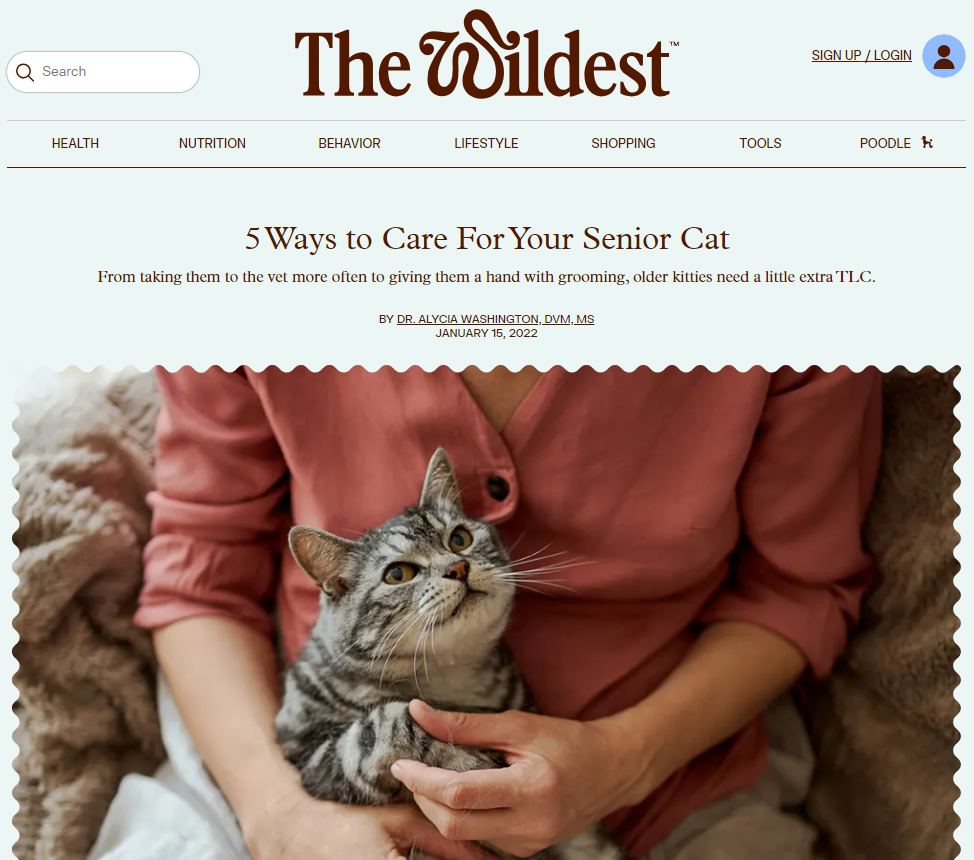The height and width of the screenshot is (860, 974).
Task: Click The Wildest logo
Action: pos(486,55)
